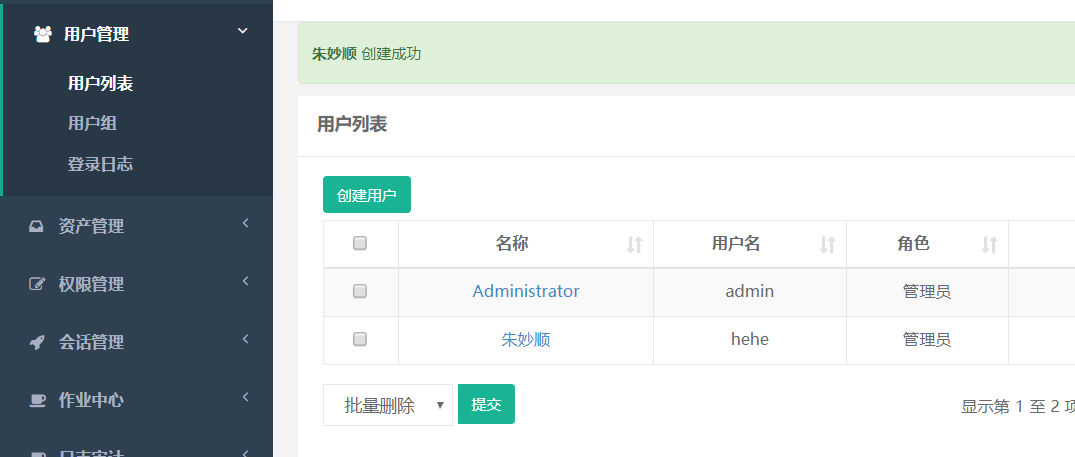Open the 登录日志 submenu item
The width and height of the screenshot is (1075, 457).
coord(100,164)
